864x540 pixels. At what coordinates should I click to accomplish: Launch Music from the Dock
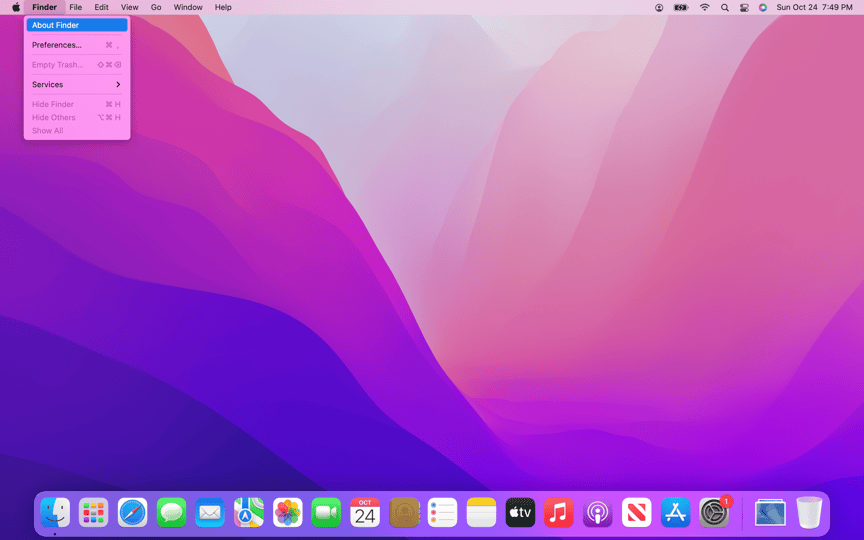click(559, 512)
